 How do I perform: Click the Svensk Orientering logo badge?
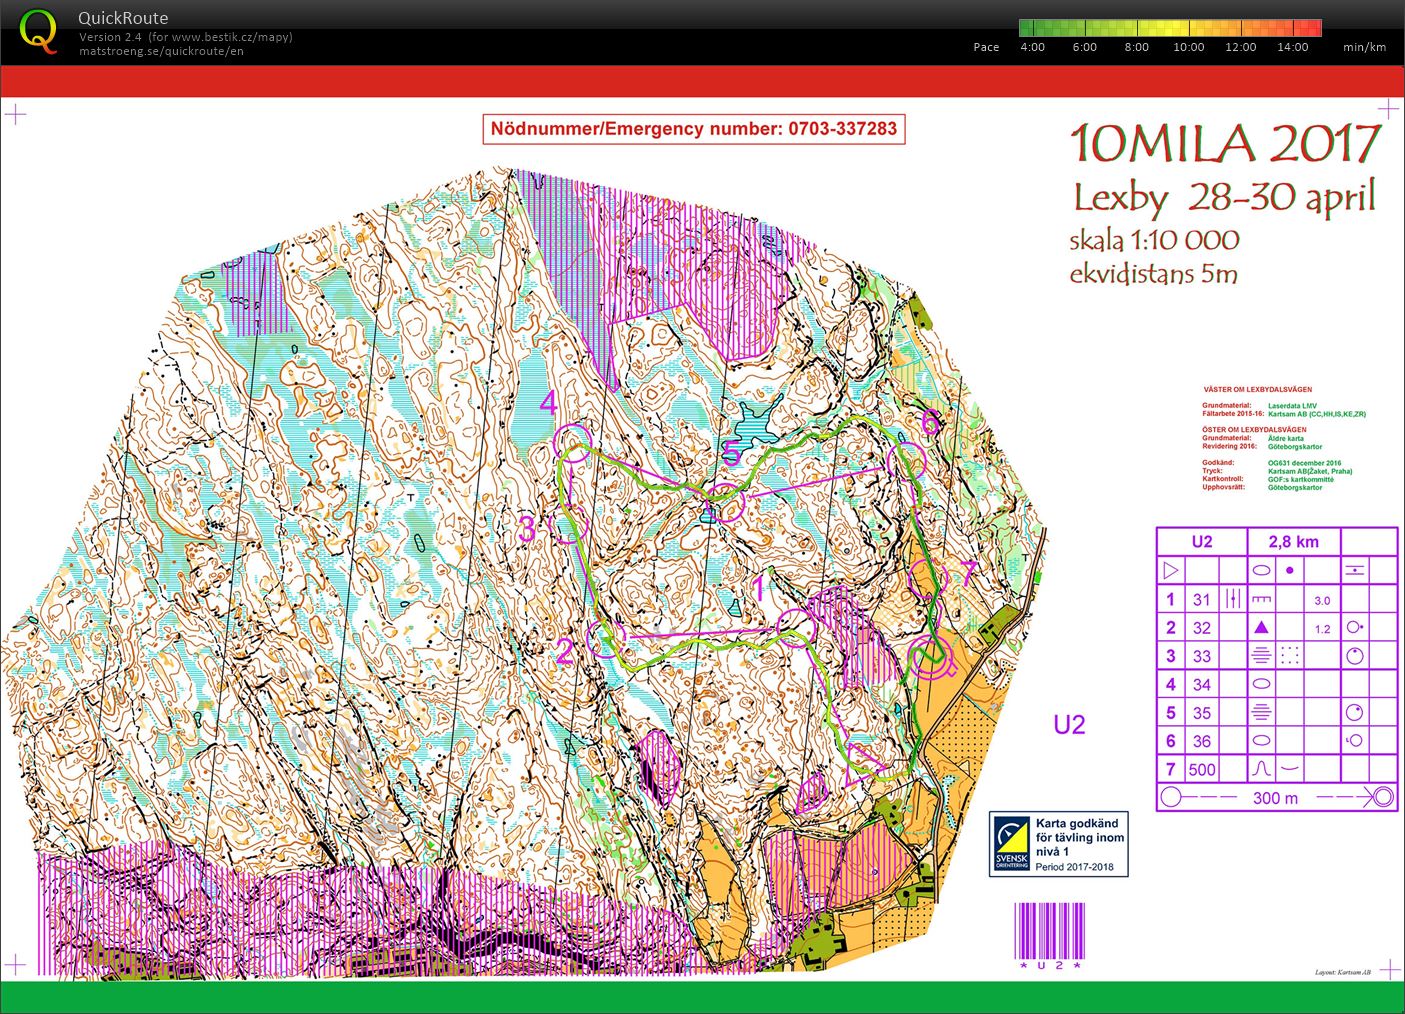point(1012,844)
